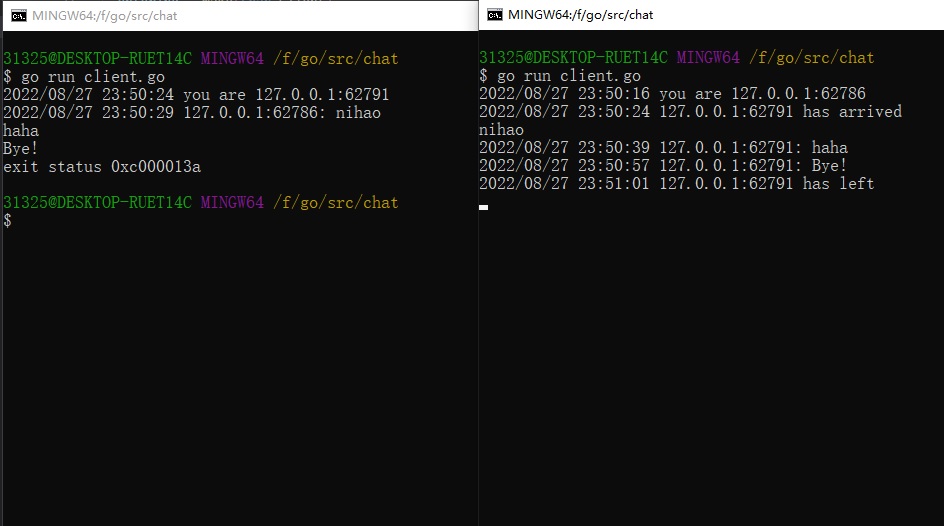Click the 'exit status 0xc000013a' line
The height and width of the screenshot is (526, 944).
coord(102,167)
